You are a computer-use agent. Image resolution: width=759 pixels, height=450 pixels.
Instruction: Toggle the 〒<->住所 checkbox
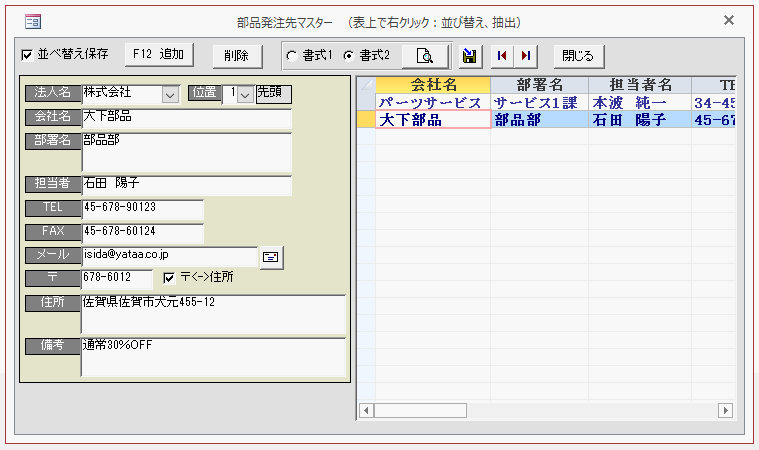coord(169,278)
